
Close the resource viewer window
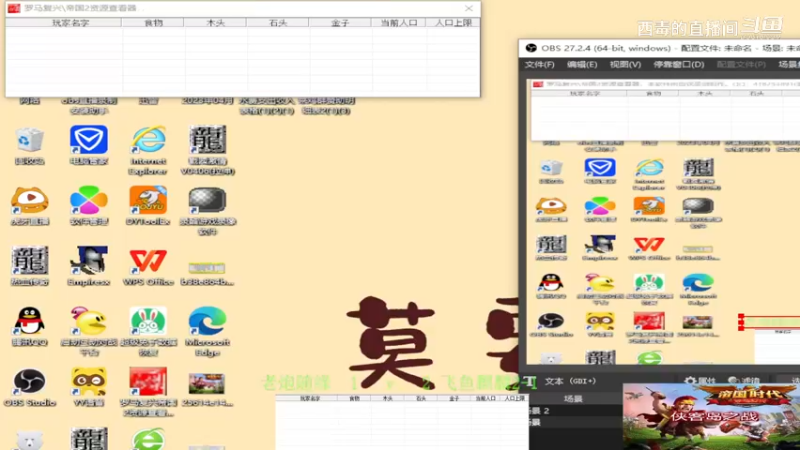469,8
